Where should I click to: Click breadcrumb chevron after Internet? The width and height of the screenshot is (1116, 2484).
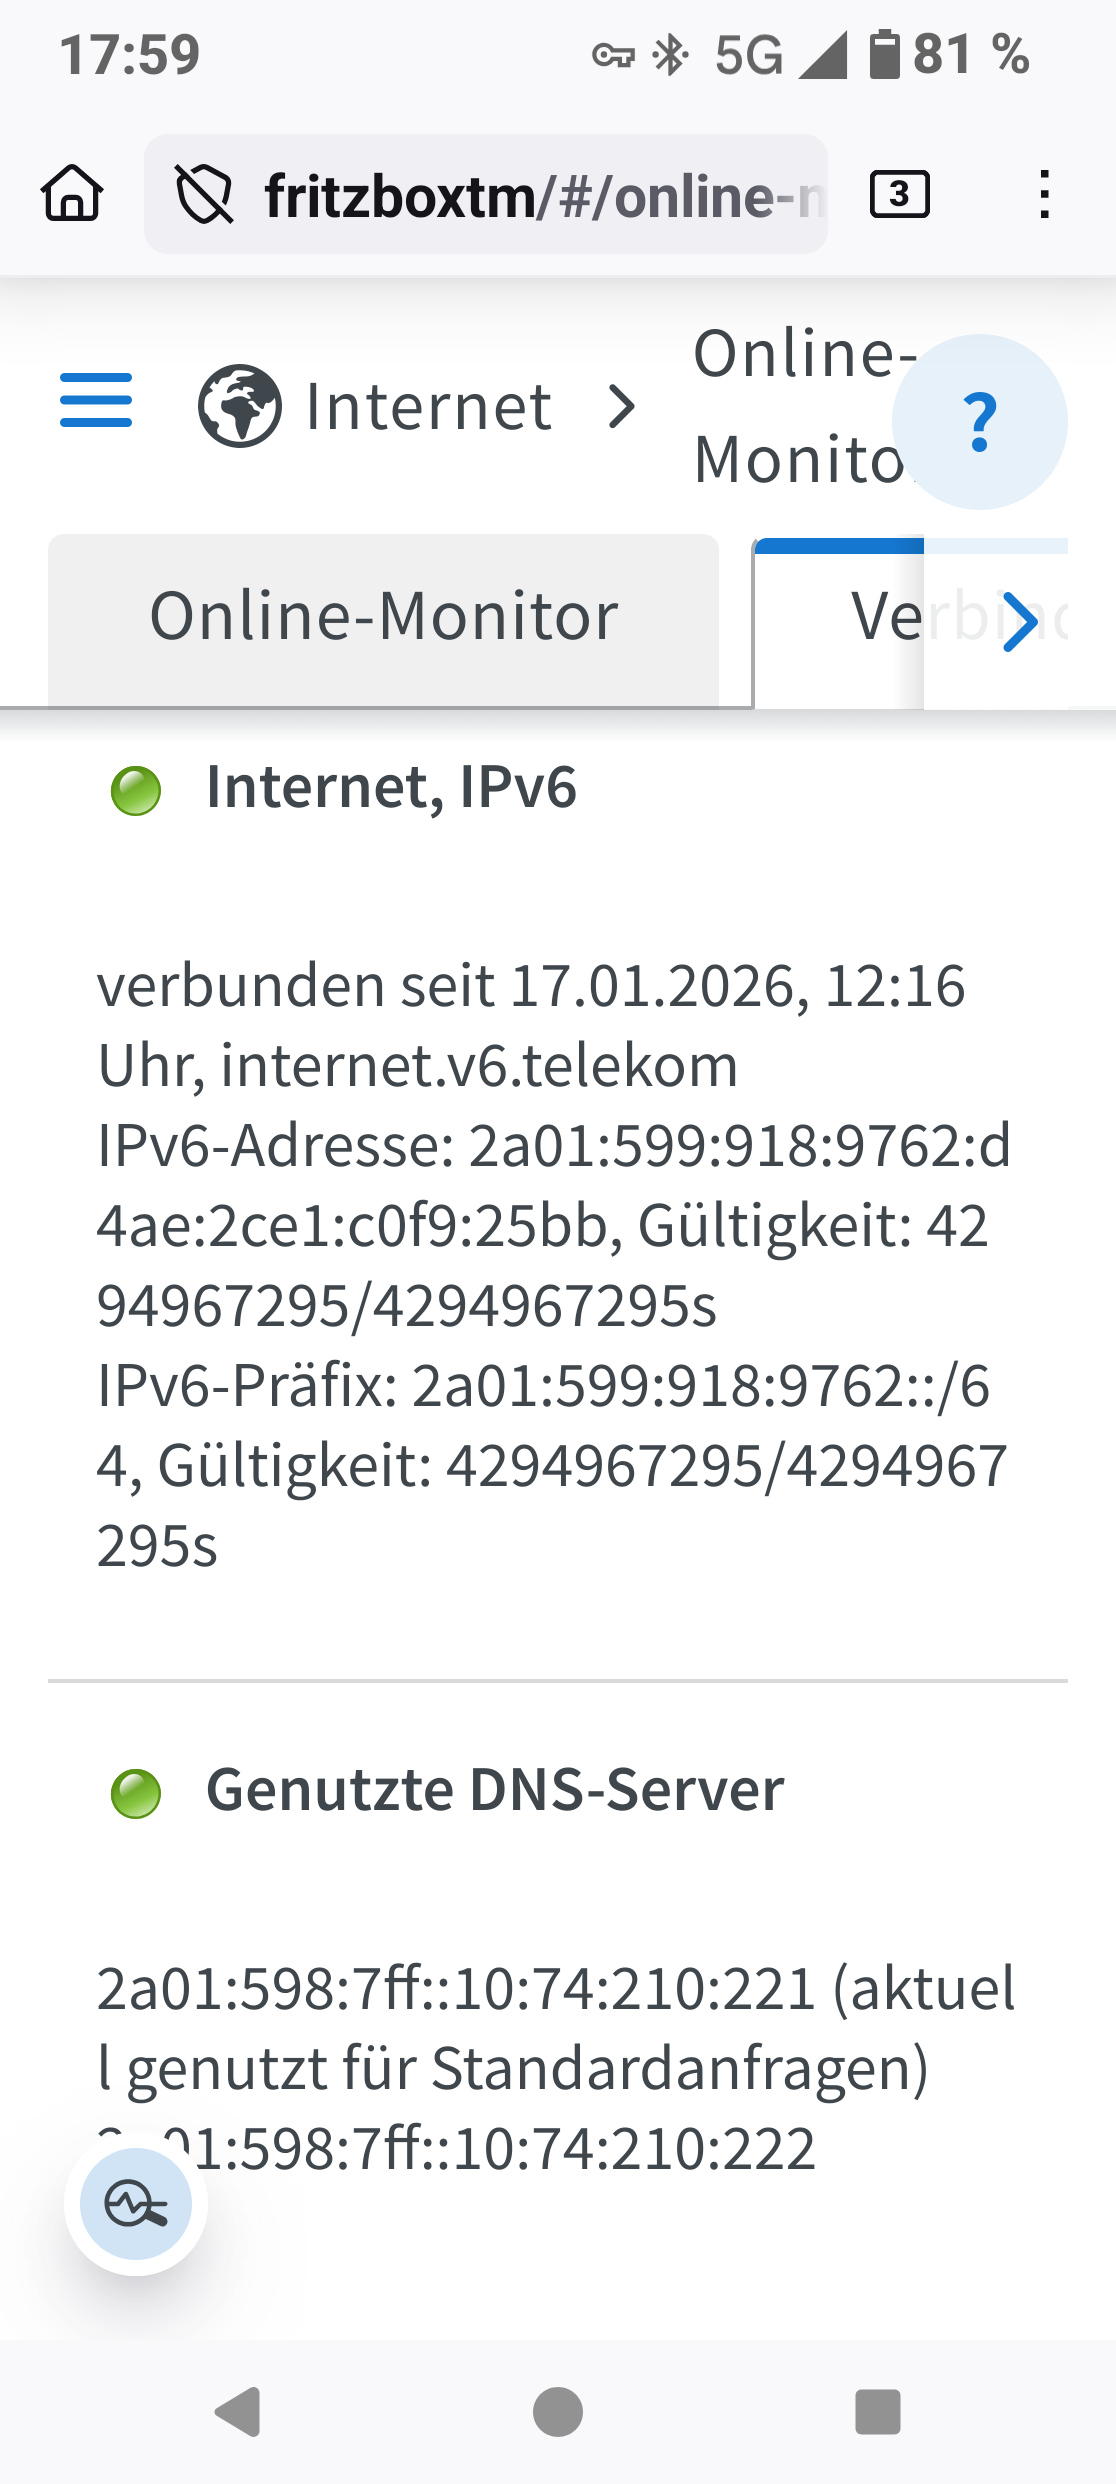click(622, 407)
